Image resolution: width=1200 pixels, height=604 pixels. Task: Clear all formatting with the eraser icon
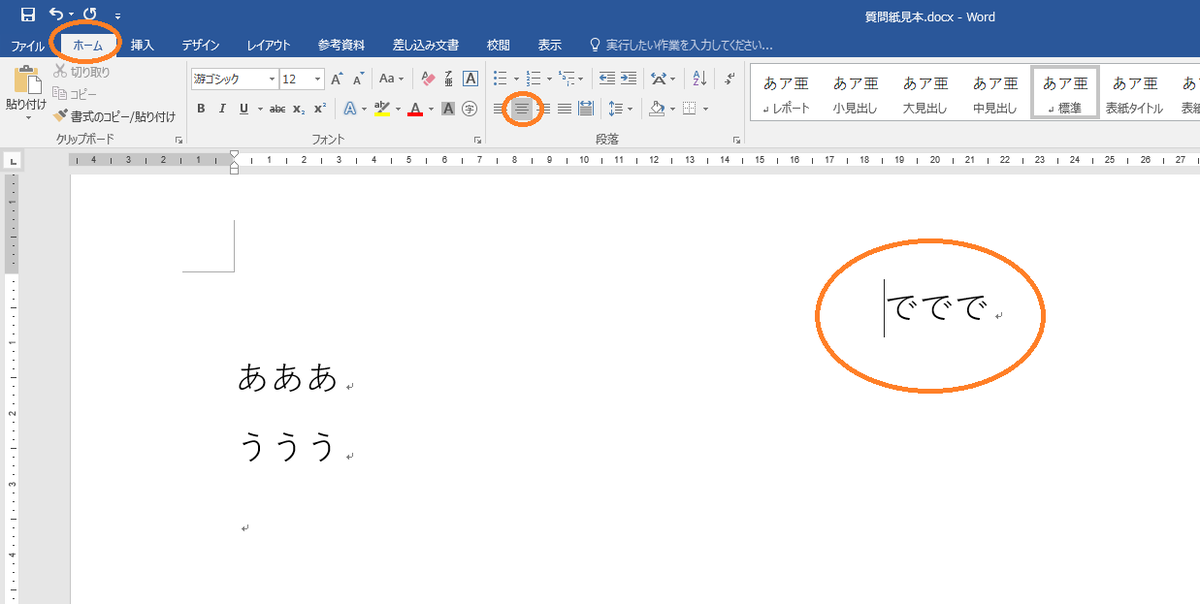click(x=428, y=79)
